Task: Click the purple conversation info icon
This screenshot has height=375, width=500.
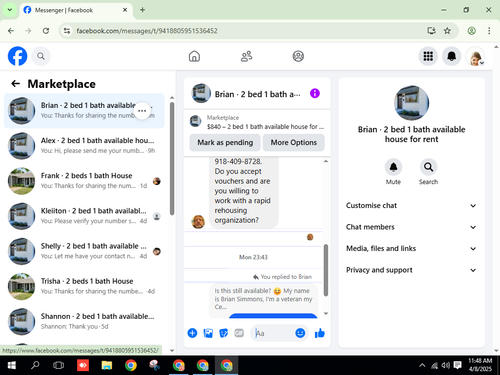Action: tap(315, 93)
